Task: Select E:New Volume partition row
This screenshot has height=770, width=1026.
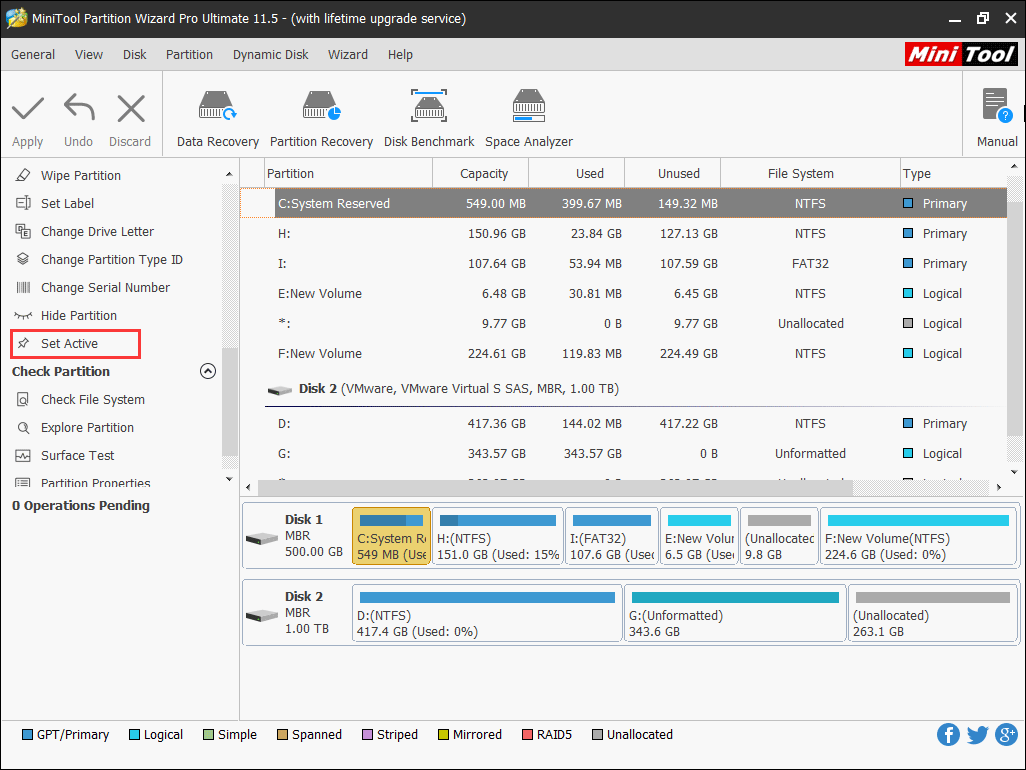Action: [624, 294]
